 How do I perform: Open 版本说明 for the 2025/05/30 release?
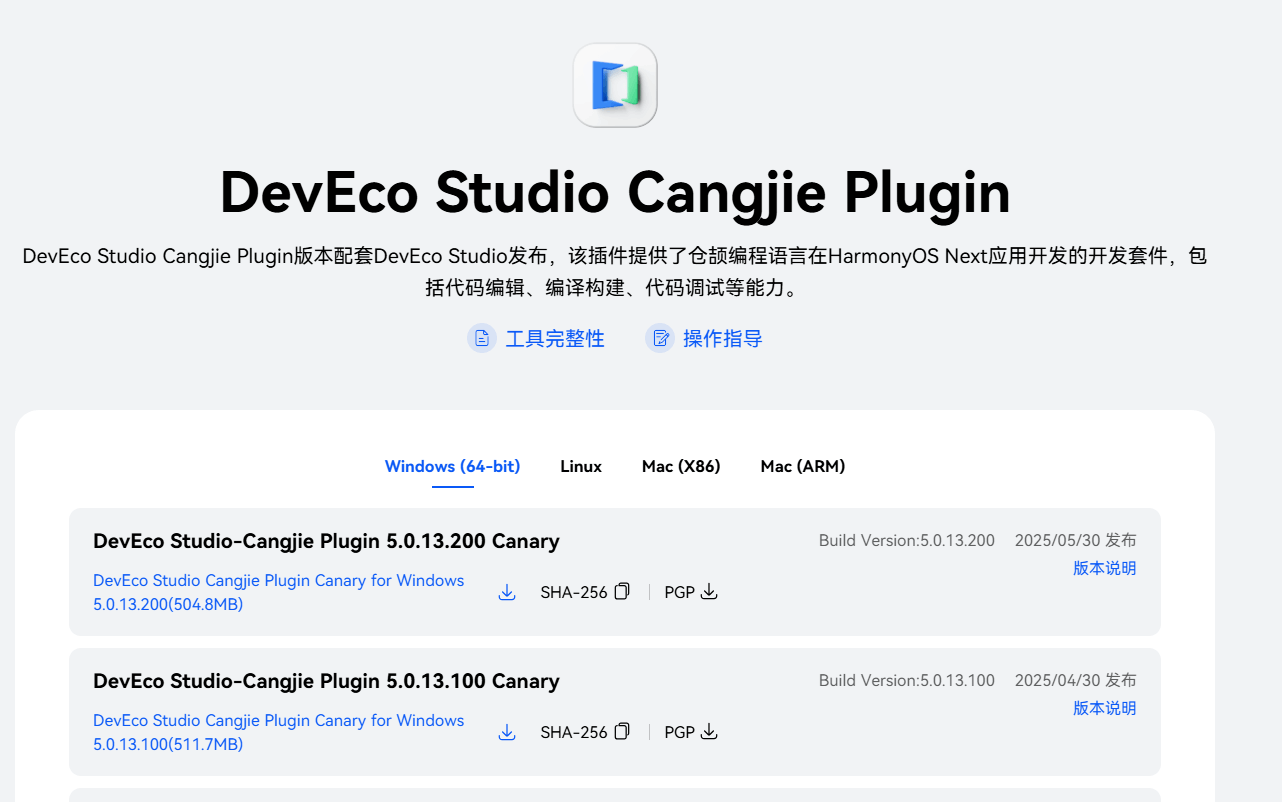[1105, 568]
